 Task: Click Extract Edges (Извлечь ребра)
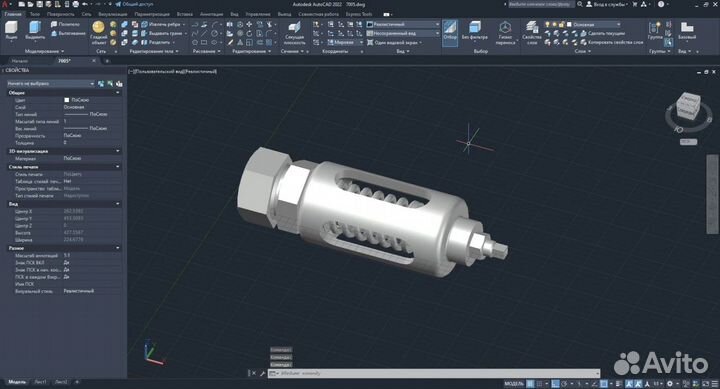tap(161, 24)
